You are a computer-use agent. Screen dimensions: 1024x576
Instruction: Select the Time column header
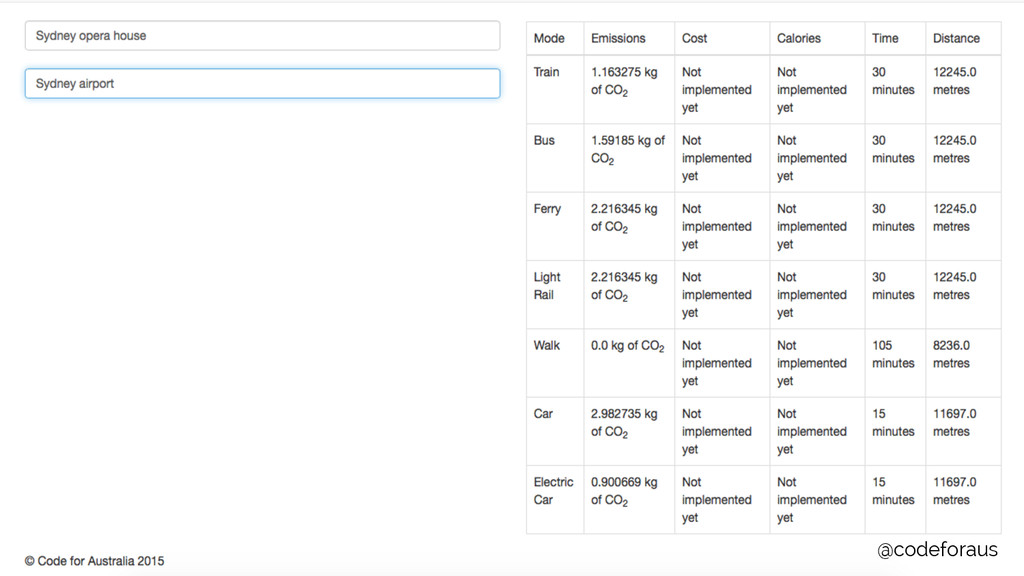click(x=885, y=38)
